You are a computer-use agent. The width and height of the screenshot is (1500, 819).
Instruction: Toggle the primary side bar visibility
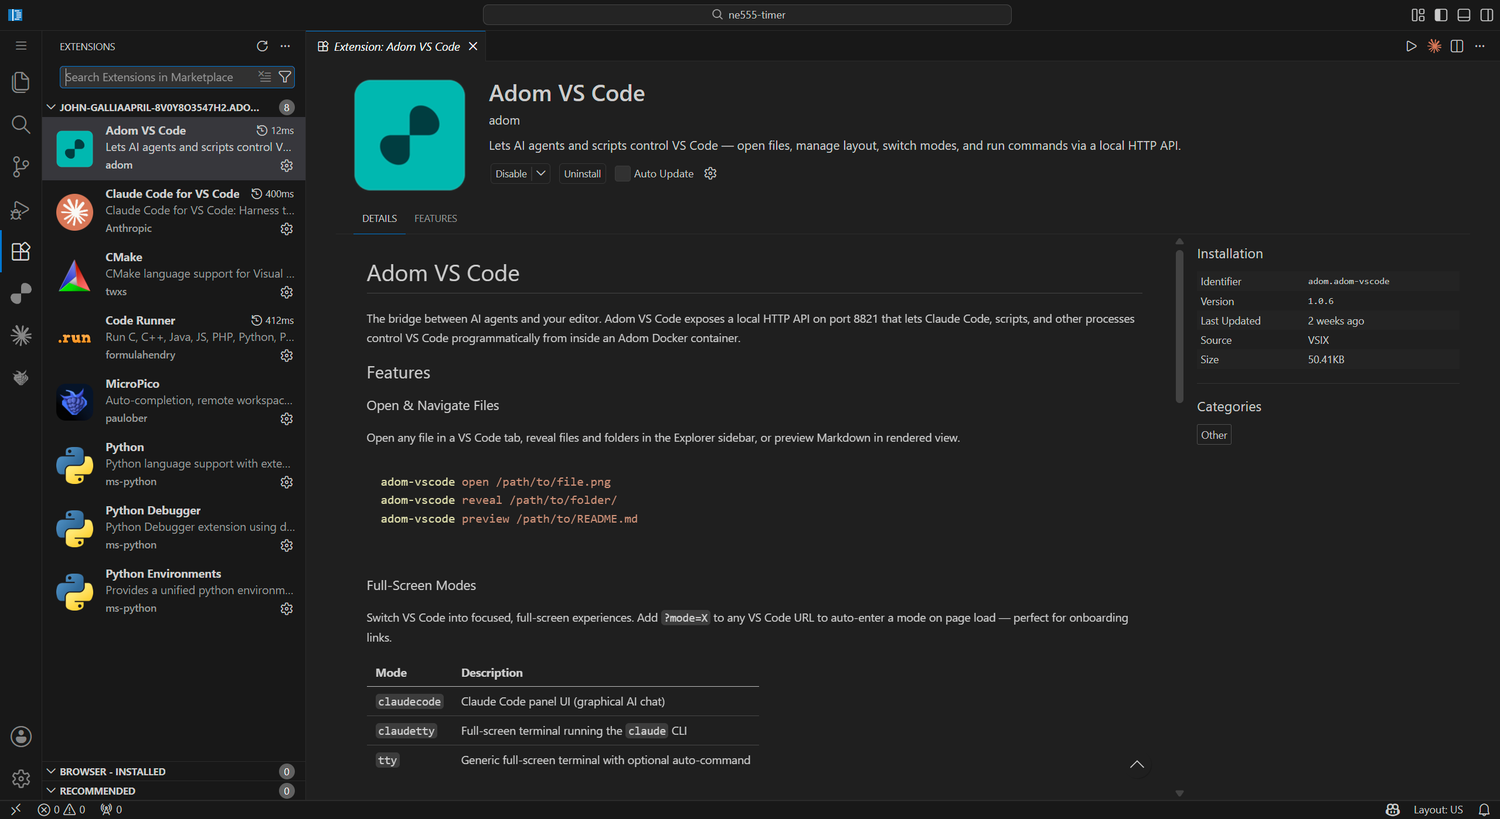(1441, 15)
